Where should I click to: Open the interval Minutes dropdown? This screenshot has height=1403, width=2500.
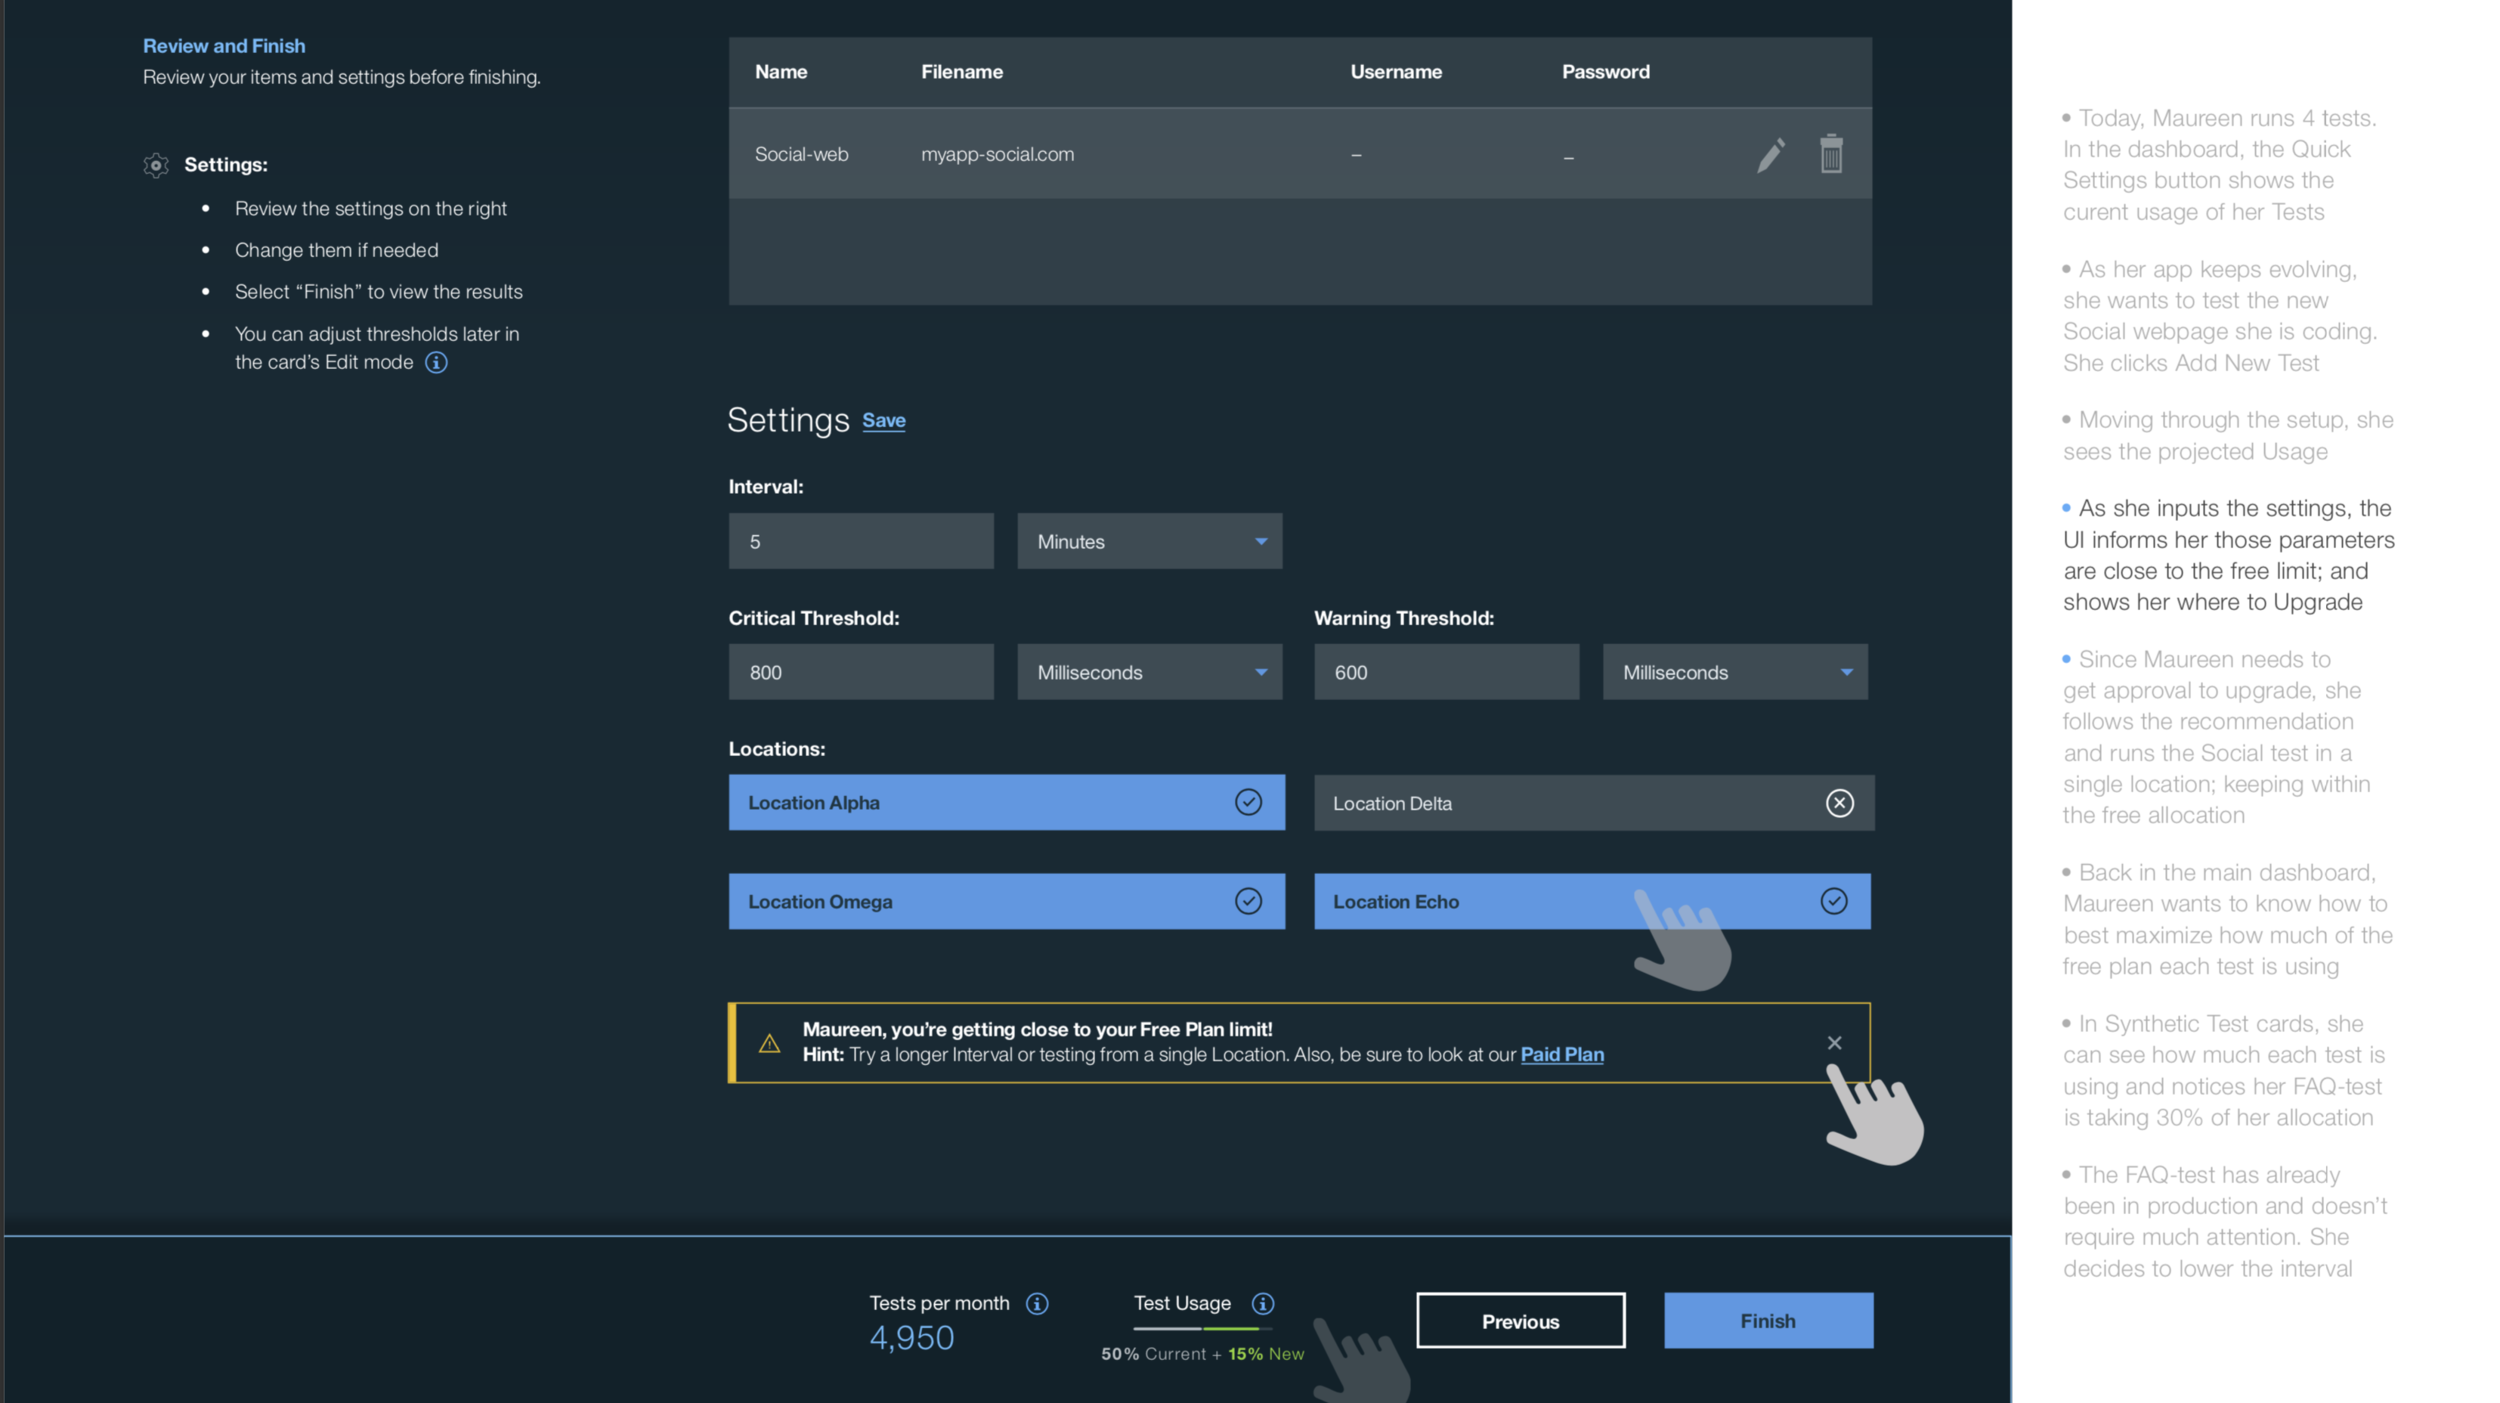(1149, 541)
